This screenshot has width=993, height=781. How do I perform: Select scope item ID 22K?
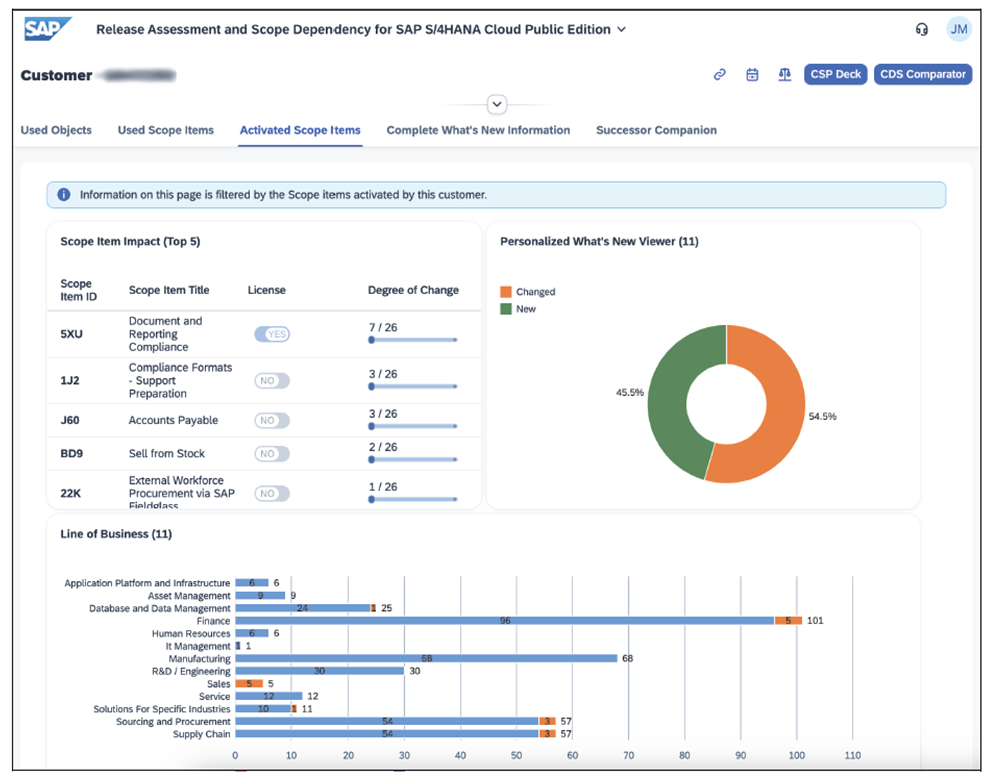[x=70, y=493]
